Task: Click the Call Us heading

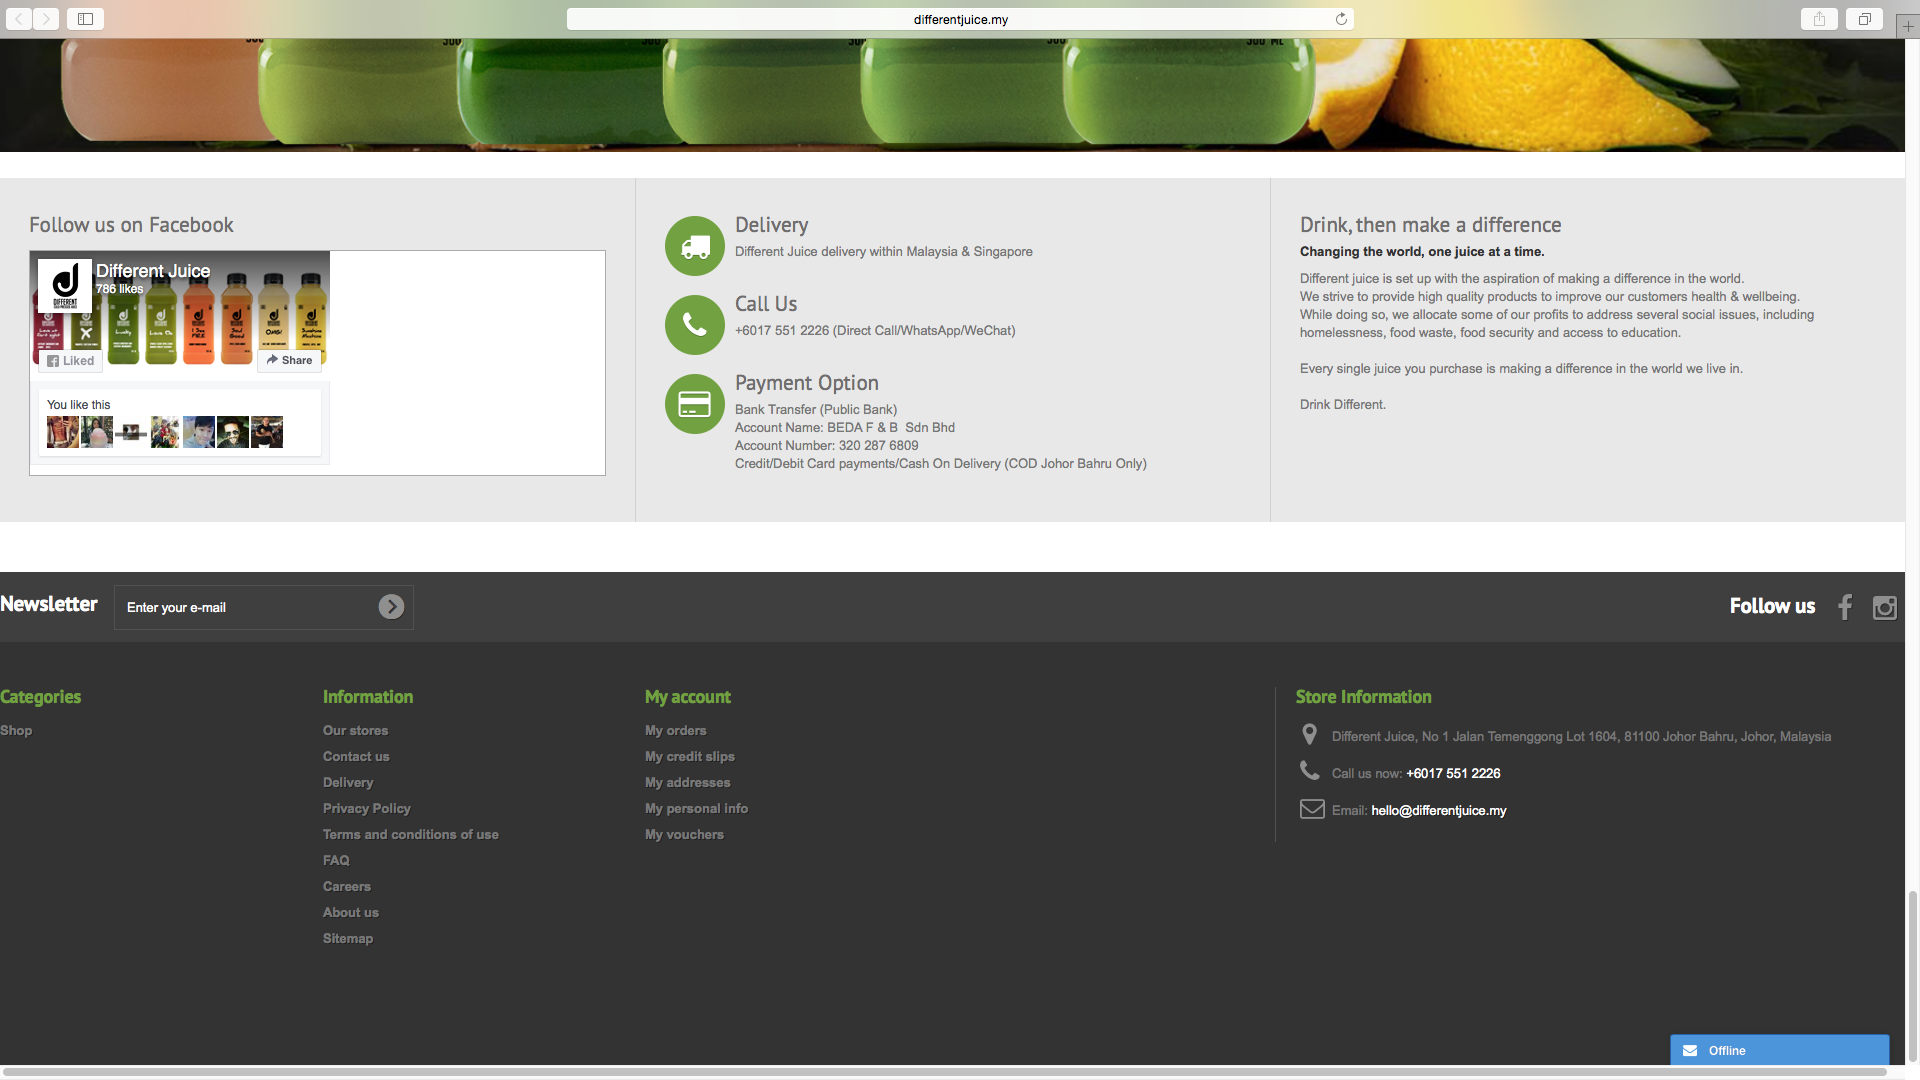Action: pyautogui.click(x=766, y=304)
